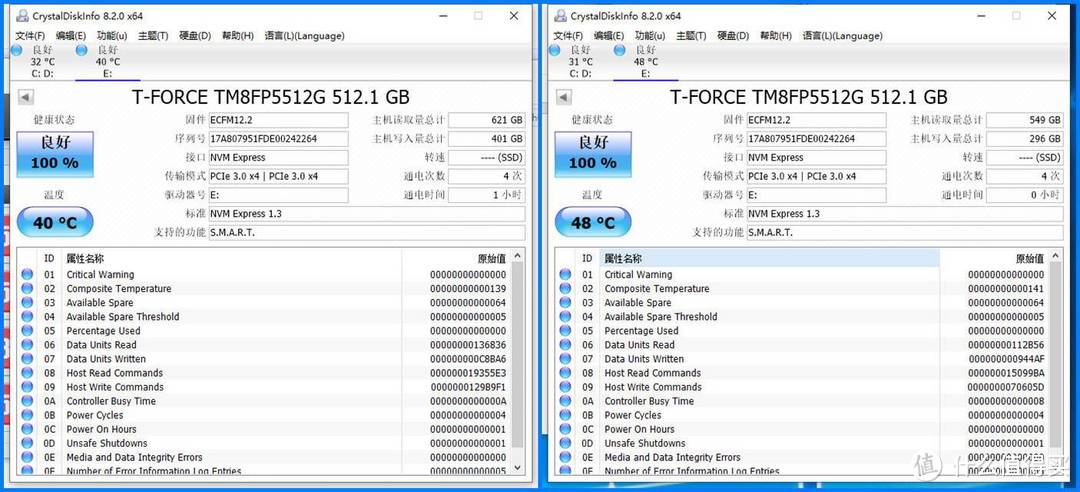Open 文件(F) menu in the 40 °C window
Image resolution: width=1080 pixels, height=492 pixels.
(30, 36)
